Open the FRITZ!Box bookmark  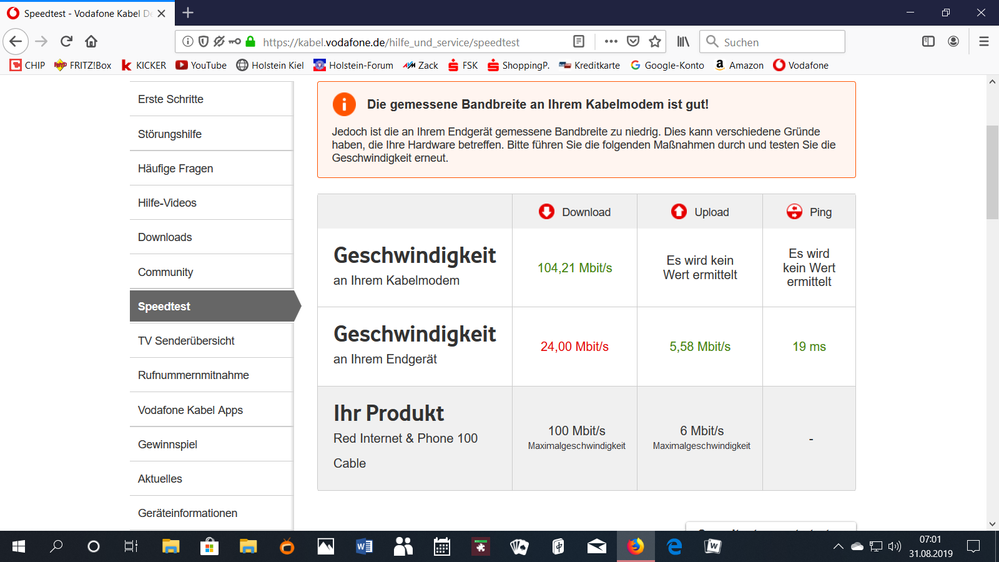(83, 65)
